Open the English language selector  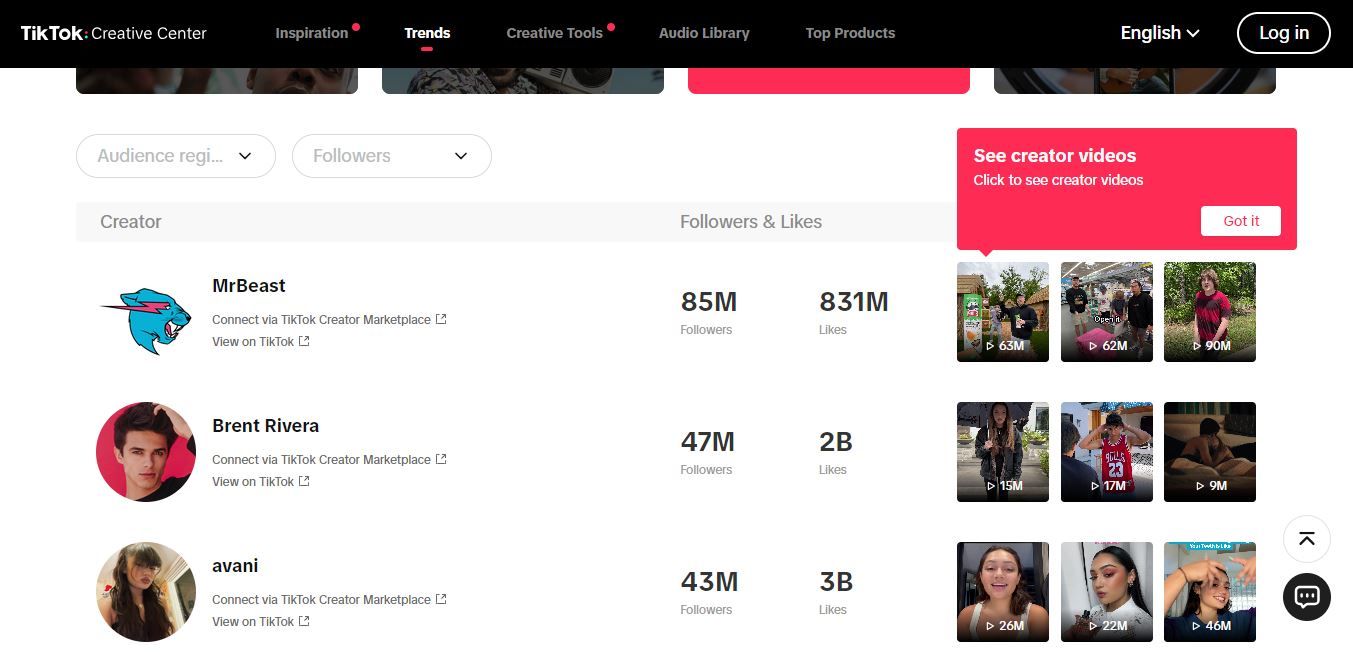[1158, 32]
